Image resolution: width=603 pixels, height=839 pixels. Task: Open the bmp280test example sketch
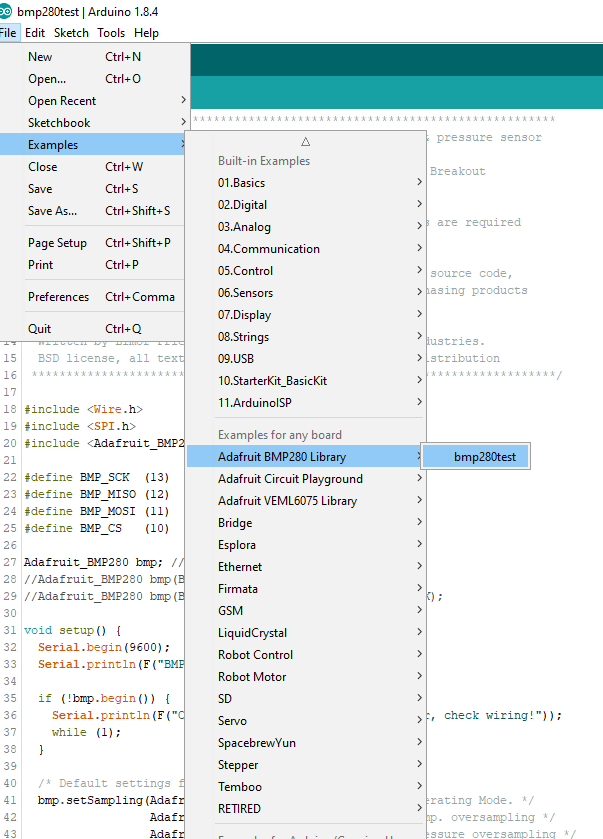pos(476,456)
